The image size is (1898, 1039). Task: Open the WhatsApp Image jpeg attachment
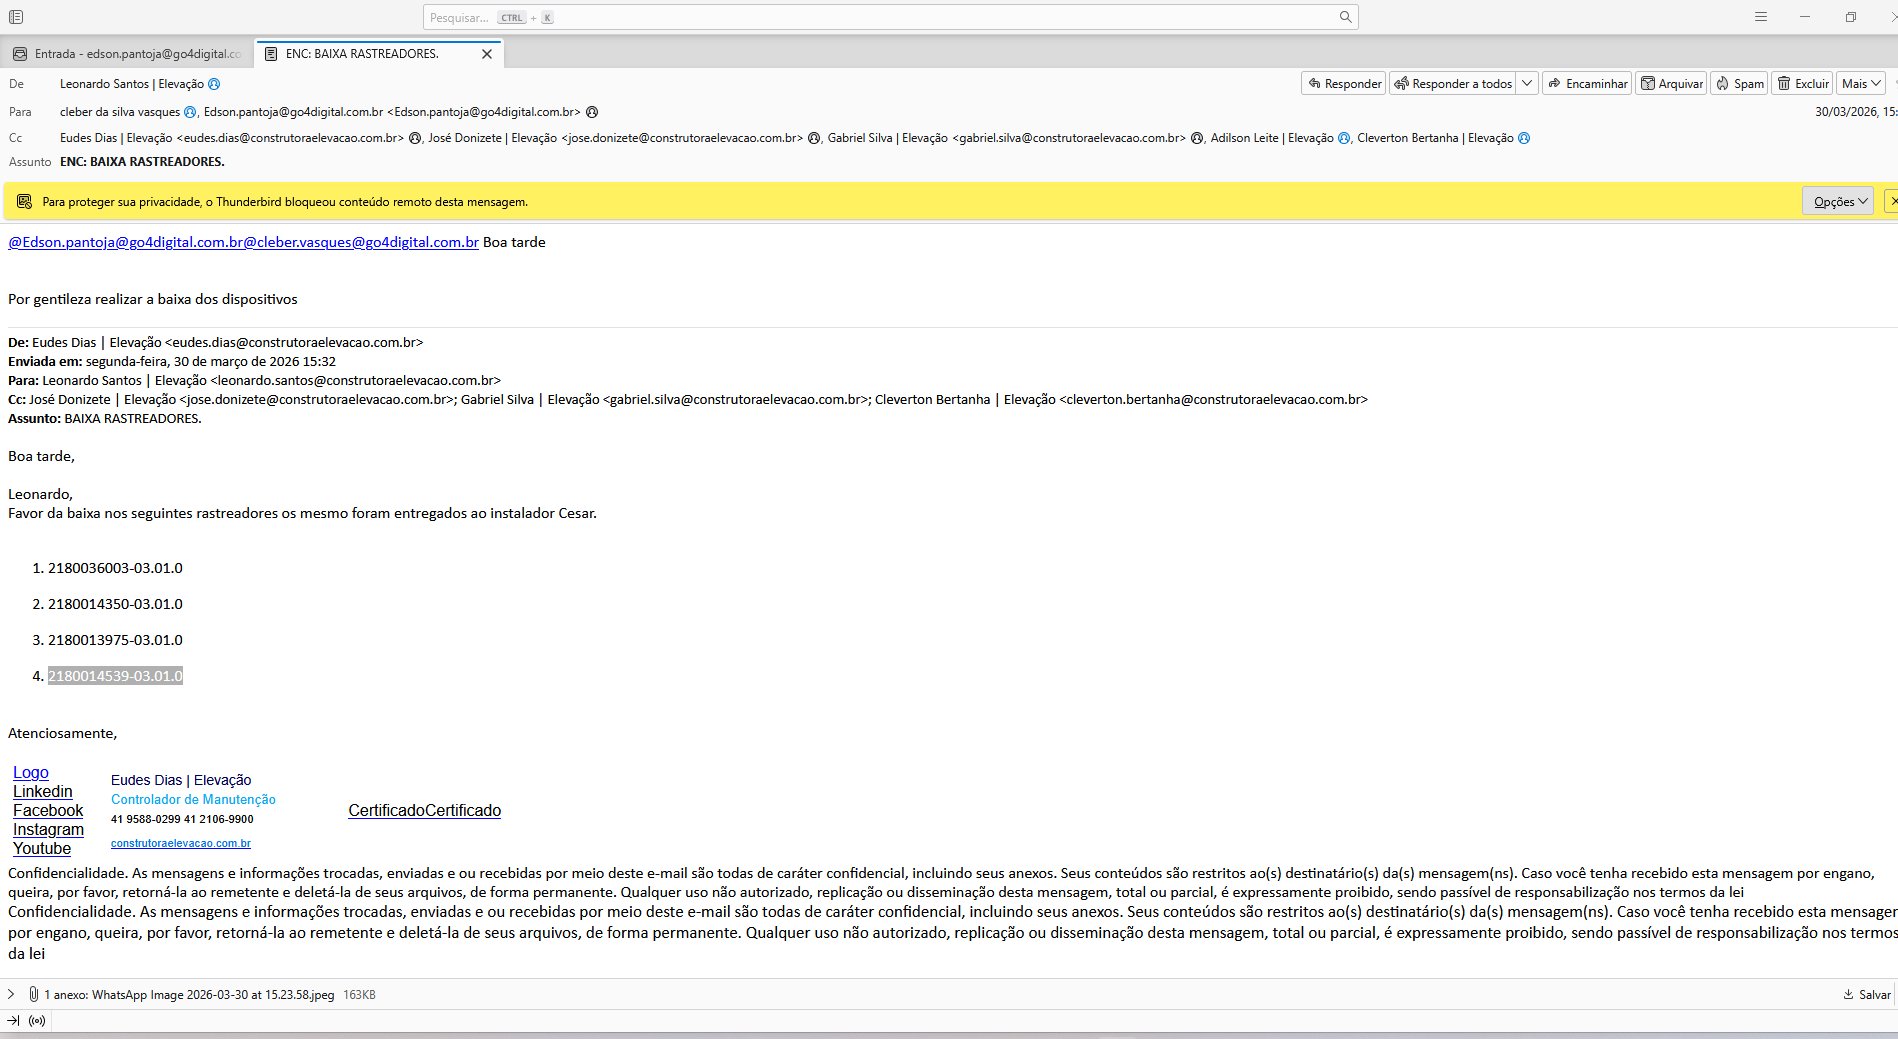(x=190, y=995)
